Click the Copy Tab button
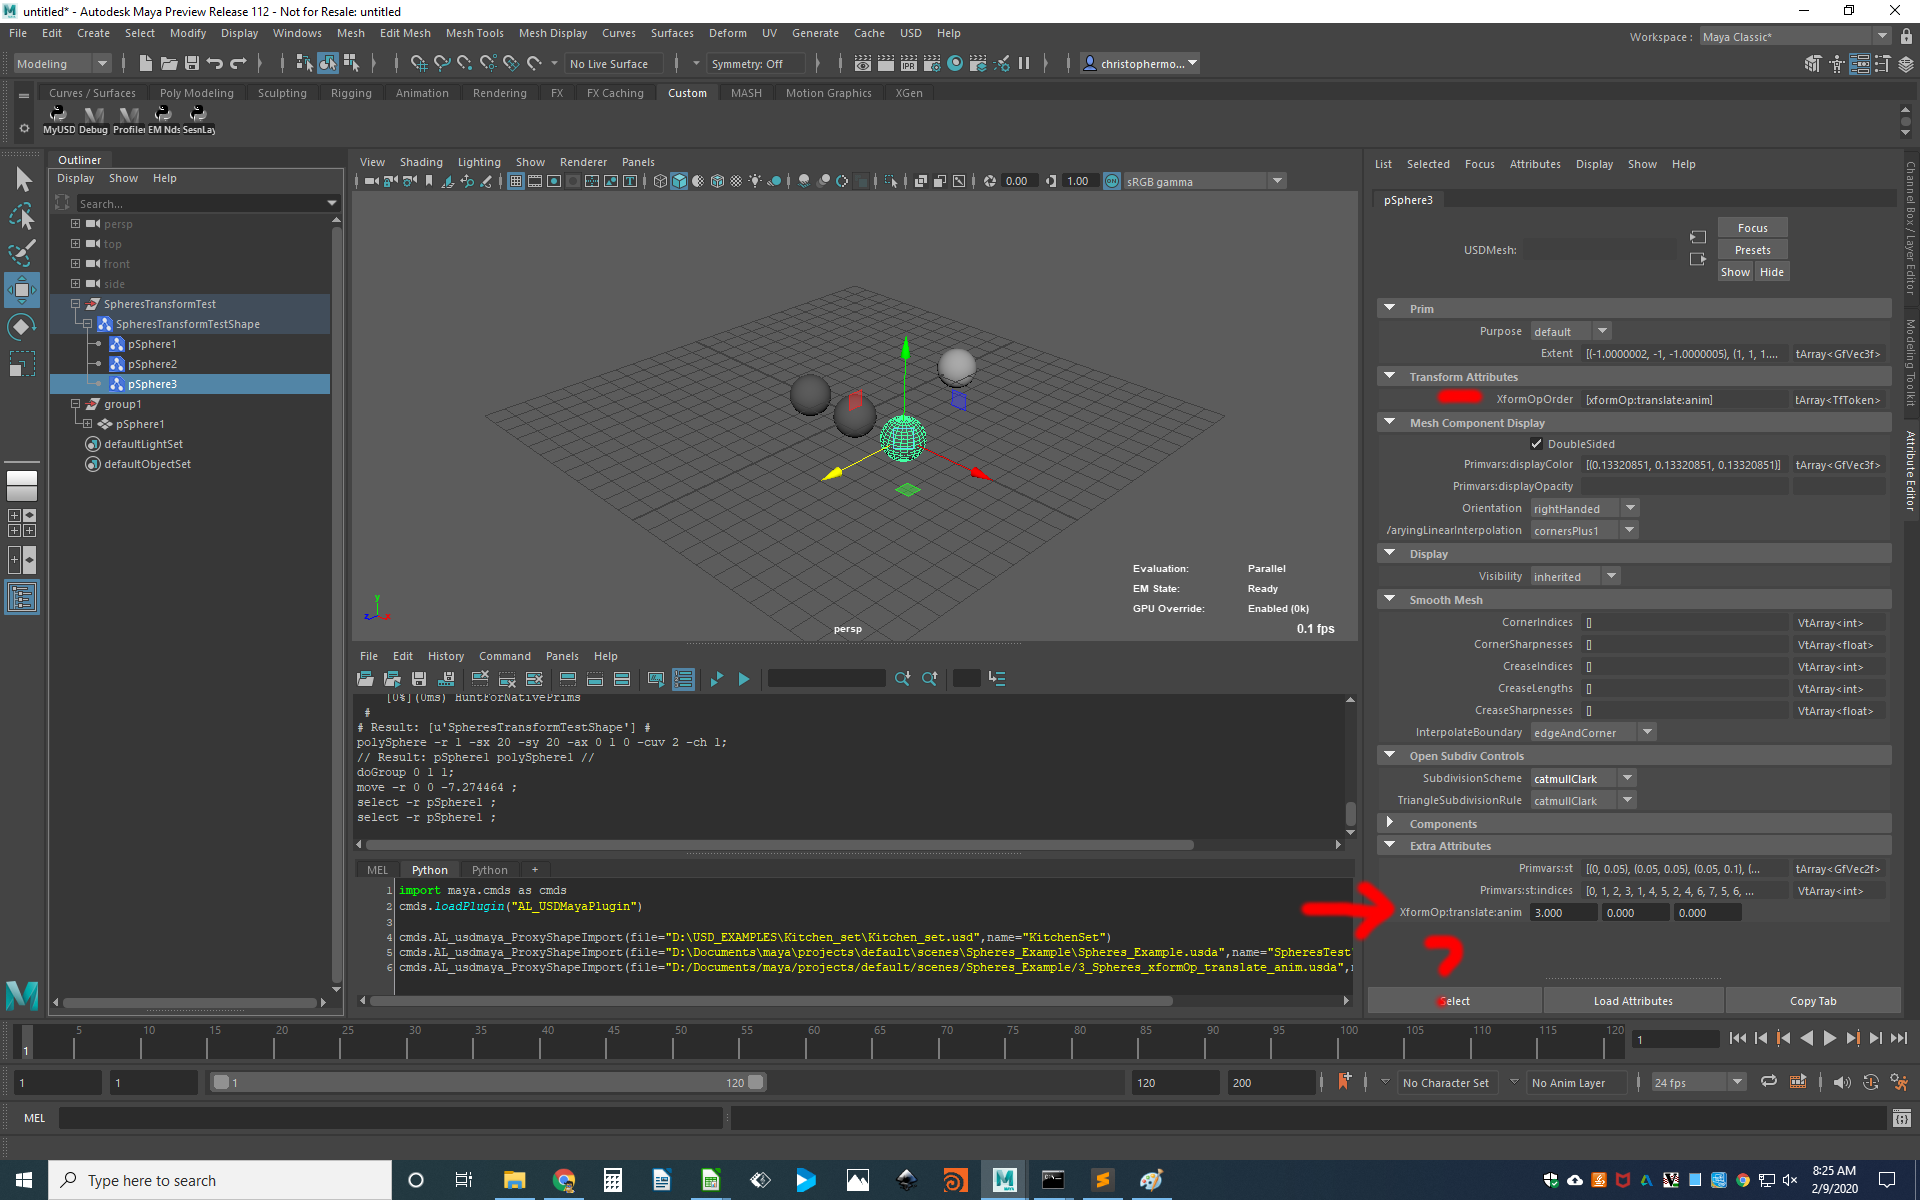1920x1200 pixels. pos(1812,1000)
